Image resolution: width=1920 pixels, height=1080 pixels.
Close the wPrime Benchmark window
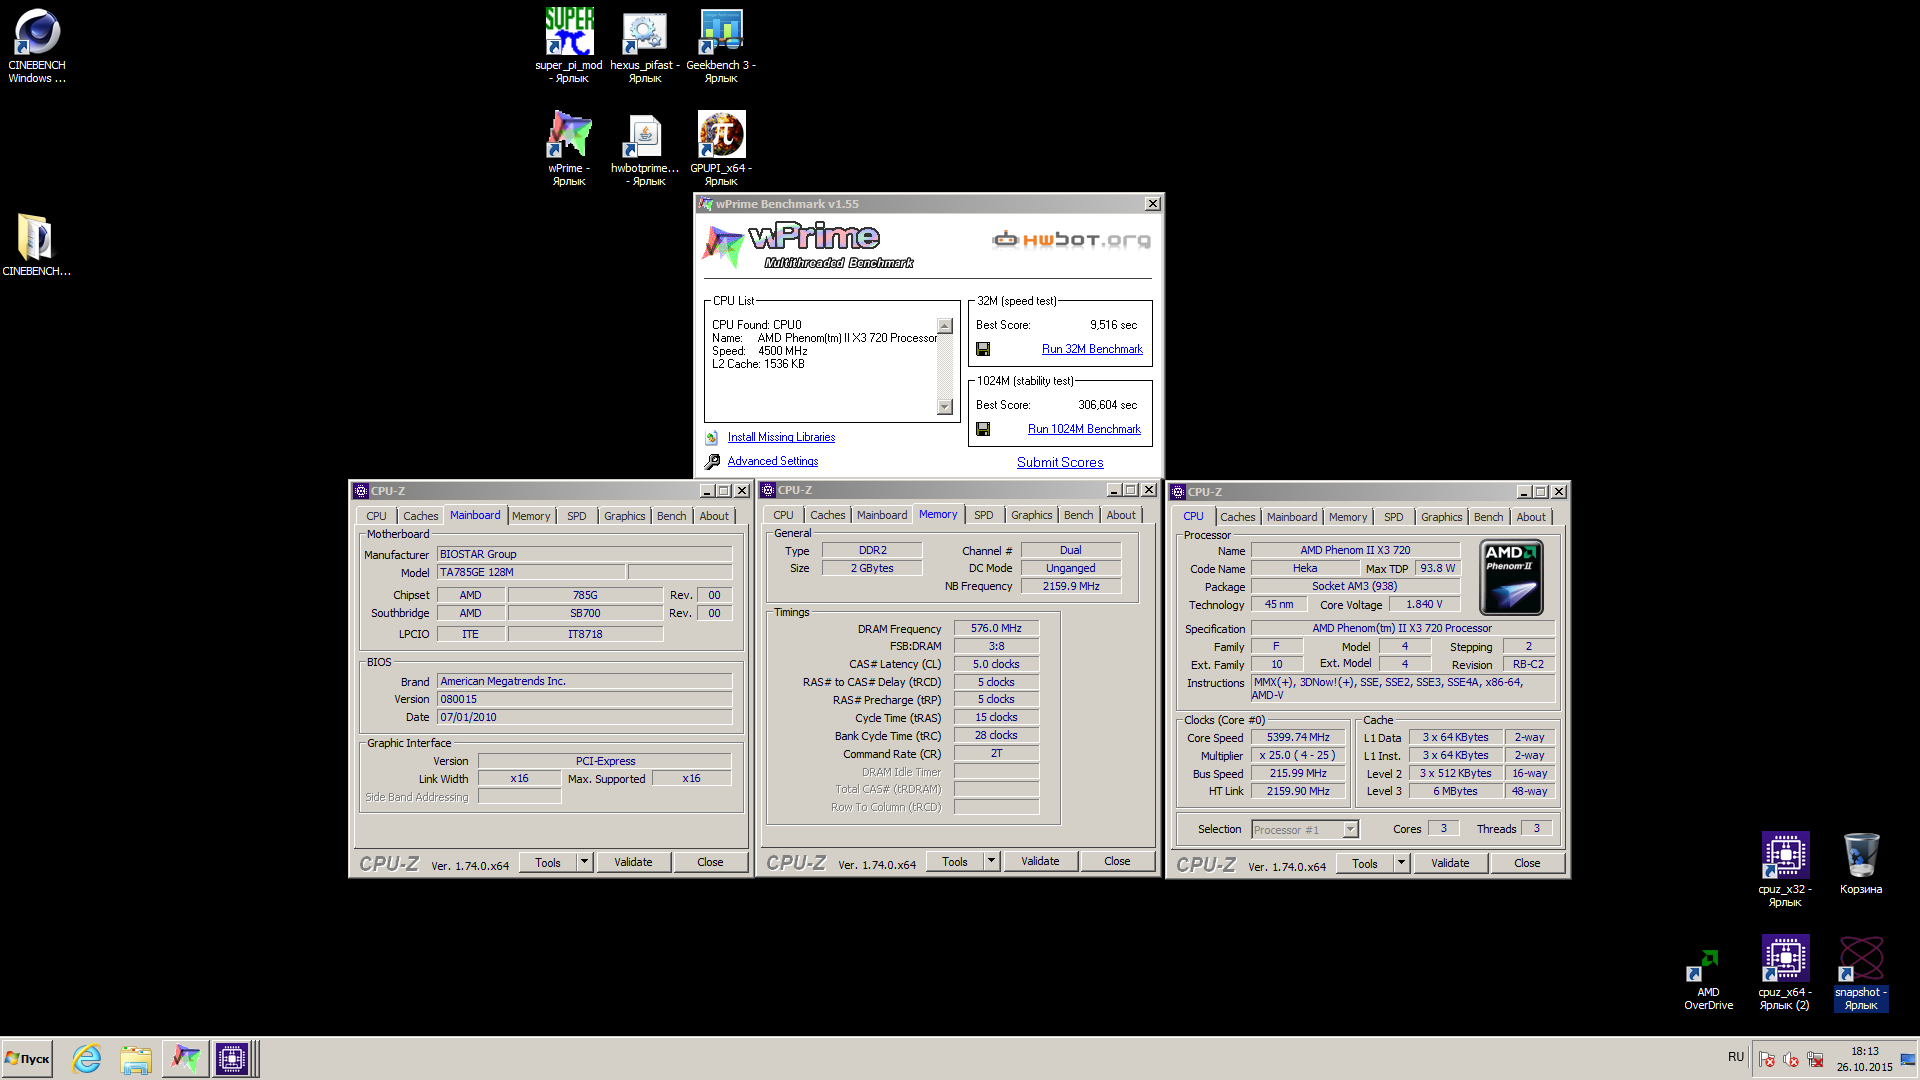[x=1152, y=204]
